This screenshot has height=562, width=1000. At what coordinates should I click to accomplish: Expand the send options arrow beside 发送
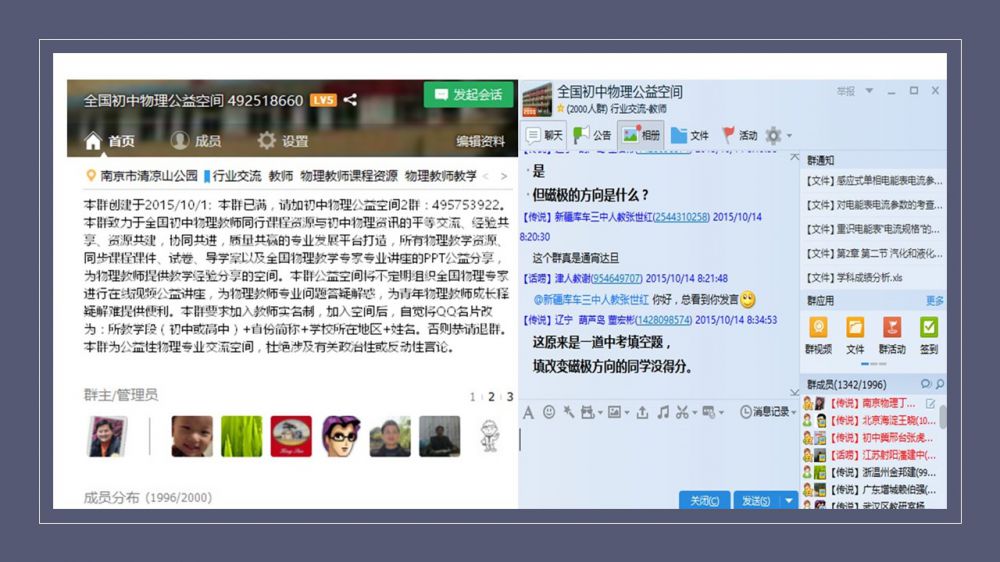(789, 500)
